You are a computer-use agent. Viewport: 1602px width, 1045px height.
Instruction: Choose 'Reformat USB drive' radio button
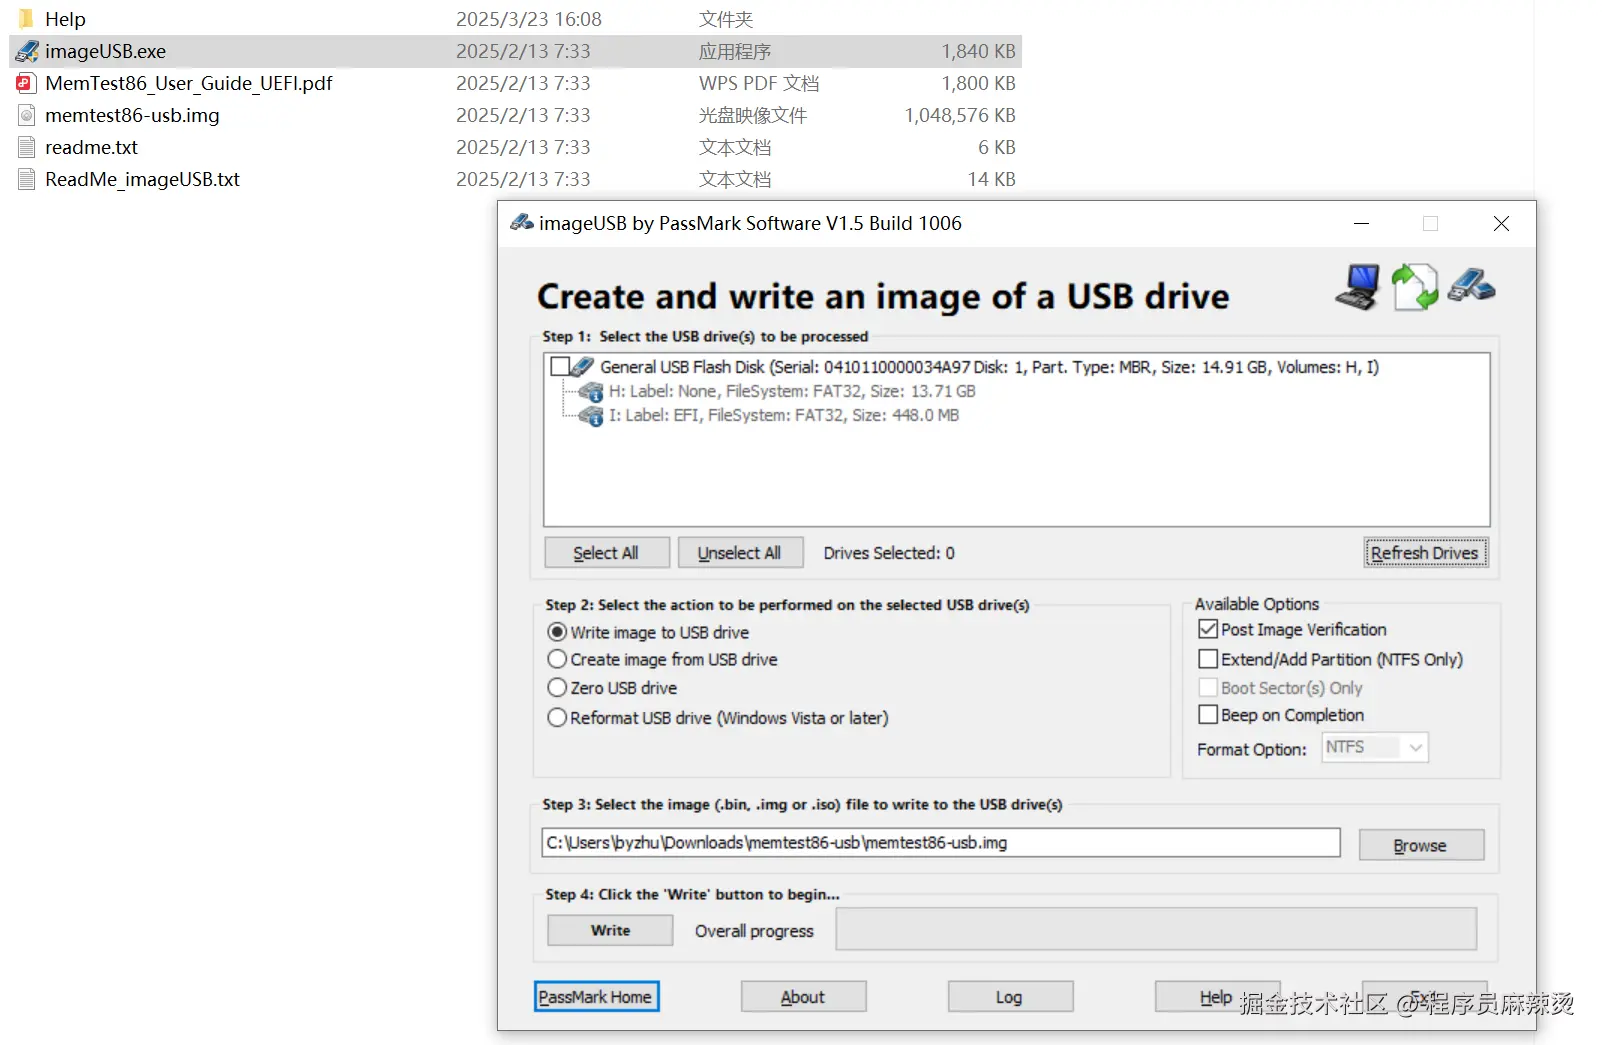click(557, 718)
